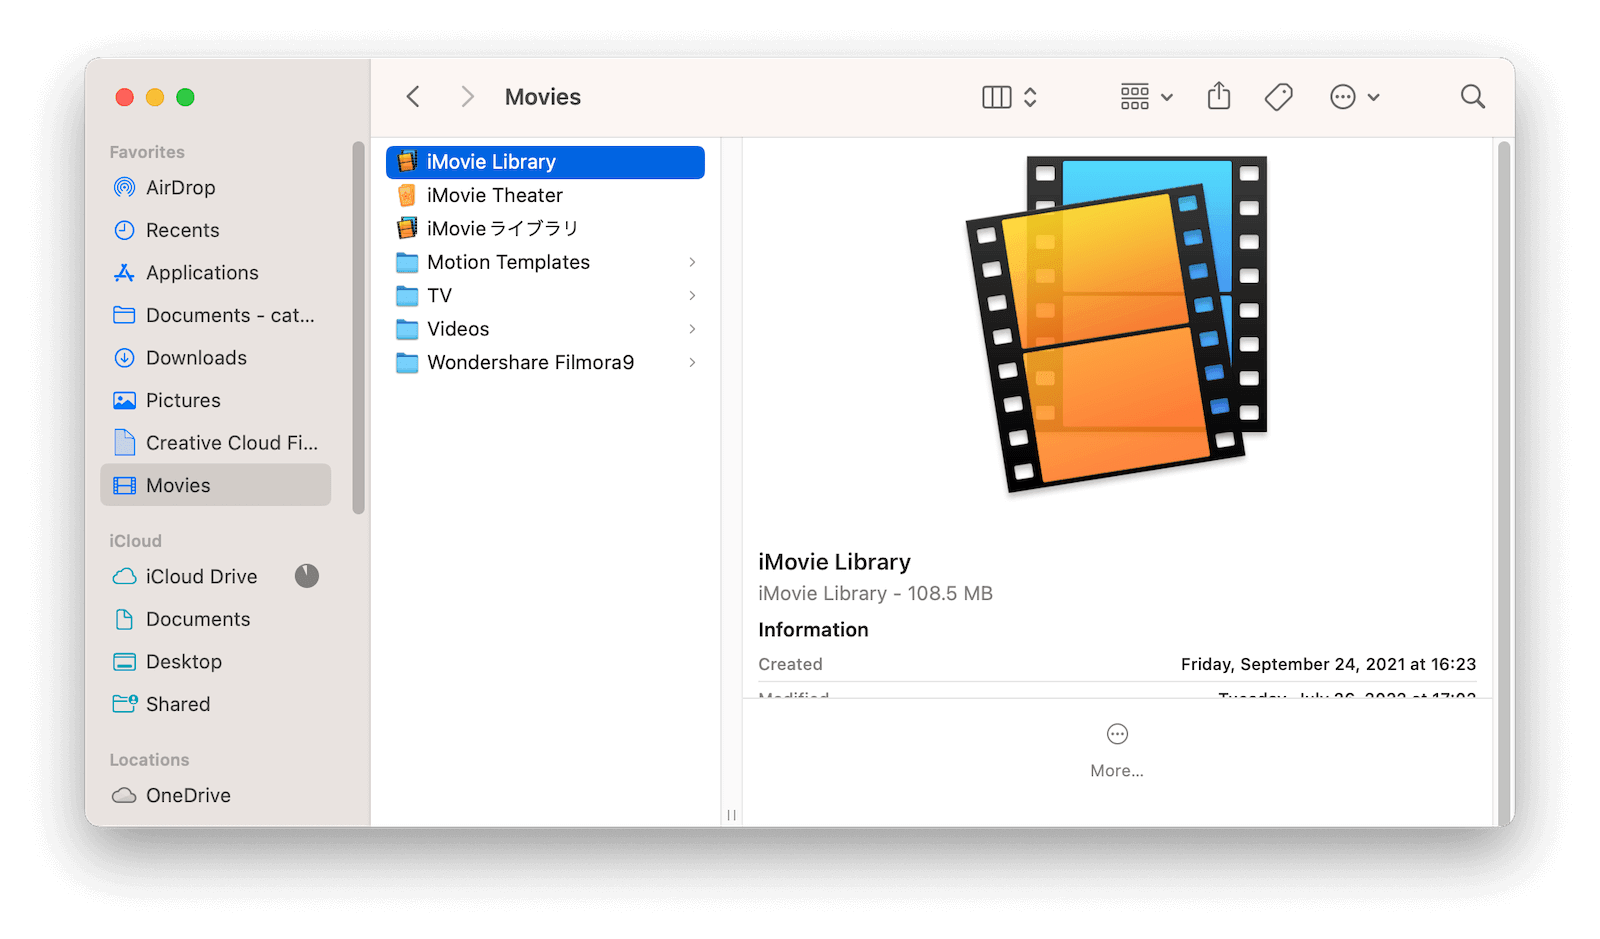Select the Wondershare Filmora9 folder

click(x=545, y=363)
